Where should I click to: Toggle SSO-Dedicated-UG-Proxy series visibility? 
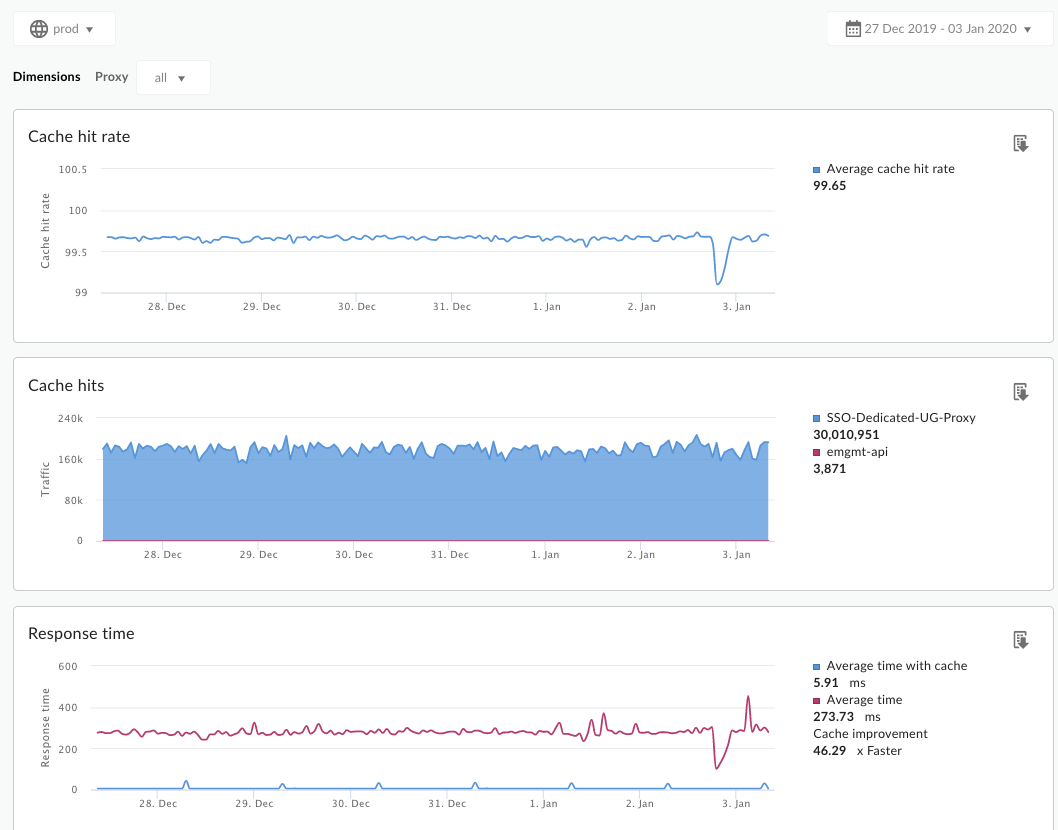click(900, 417)
